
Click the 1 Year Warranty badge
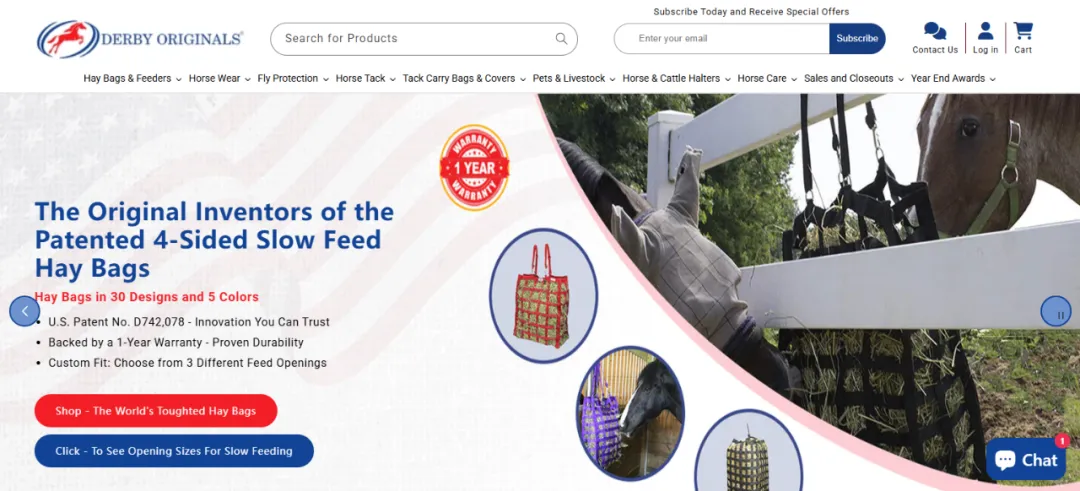(475, 167)
